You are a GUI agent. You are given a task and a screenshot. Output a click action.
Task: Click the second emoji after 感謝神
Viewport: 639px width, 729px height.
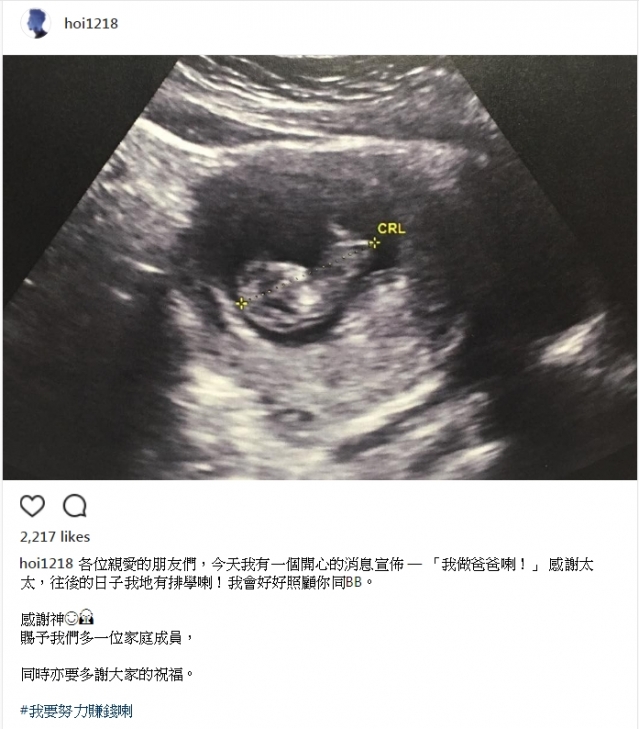point(87,618)
